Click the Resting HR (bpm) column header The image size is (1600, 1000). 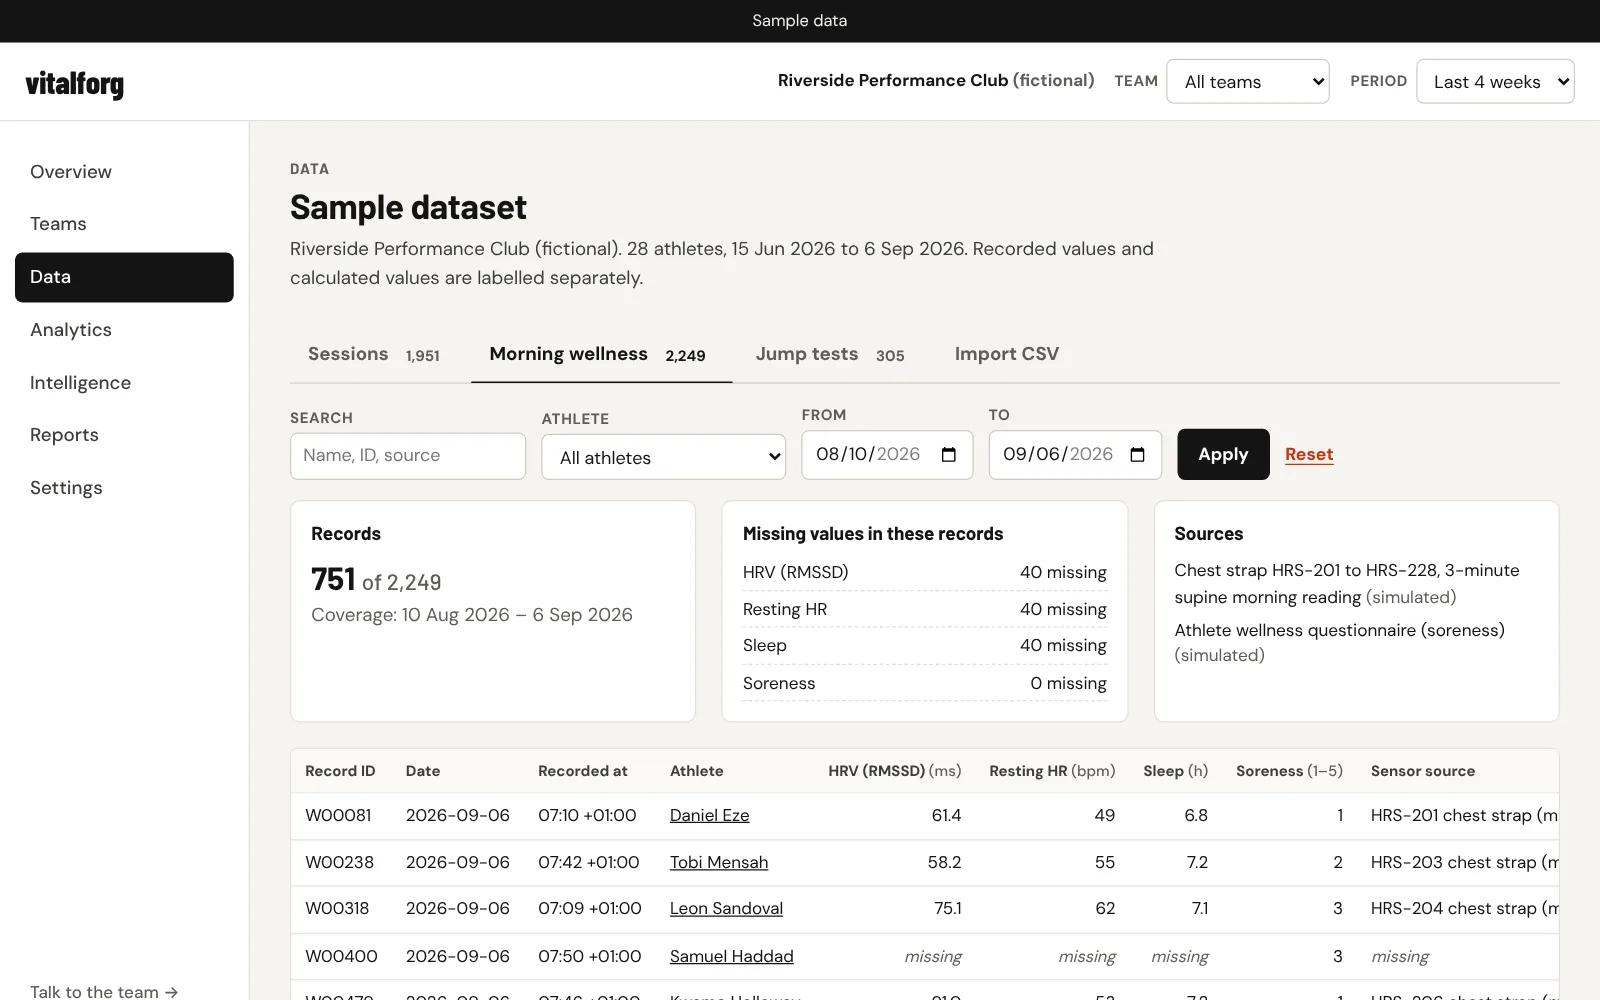point(1052,771)
